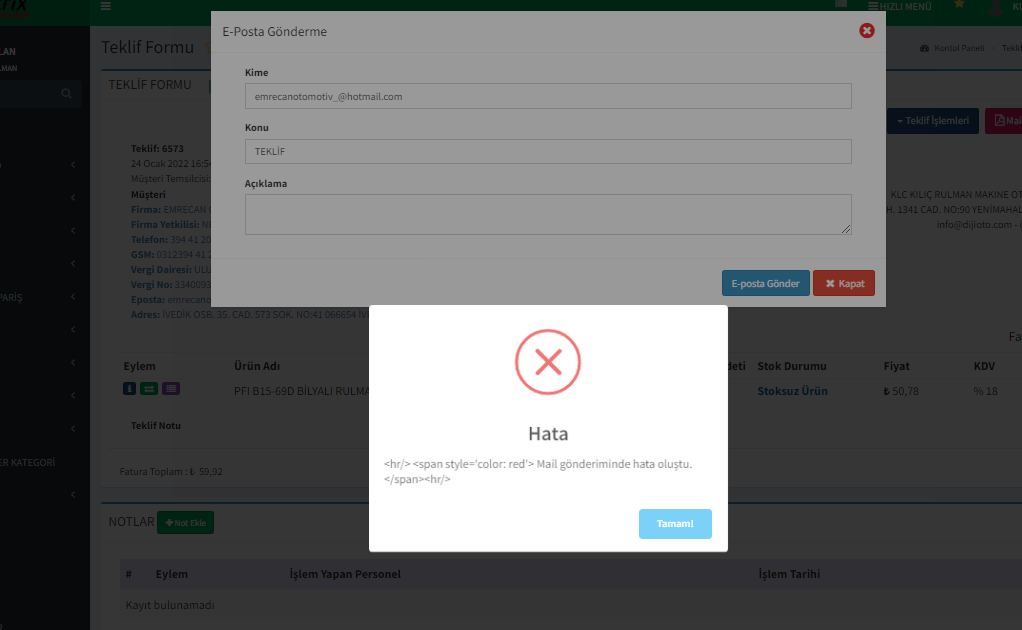Open the hamburger menu in top bar
1022x630 pixels.
106,7
